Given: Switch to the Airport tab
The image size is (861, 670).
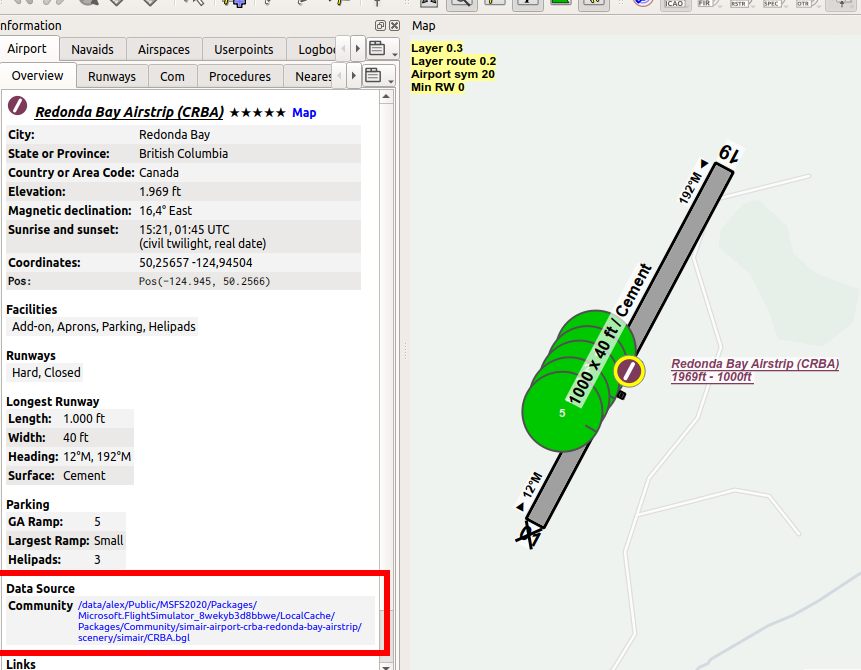Looking at the screenshot, I should point(27,49).
